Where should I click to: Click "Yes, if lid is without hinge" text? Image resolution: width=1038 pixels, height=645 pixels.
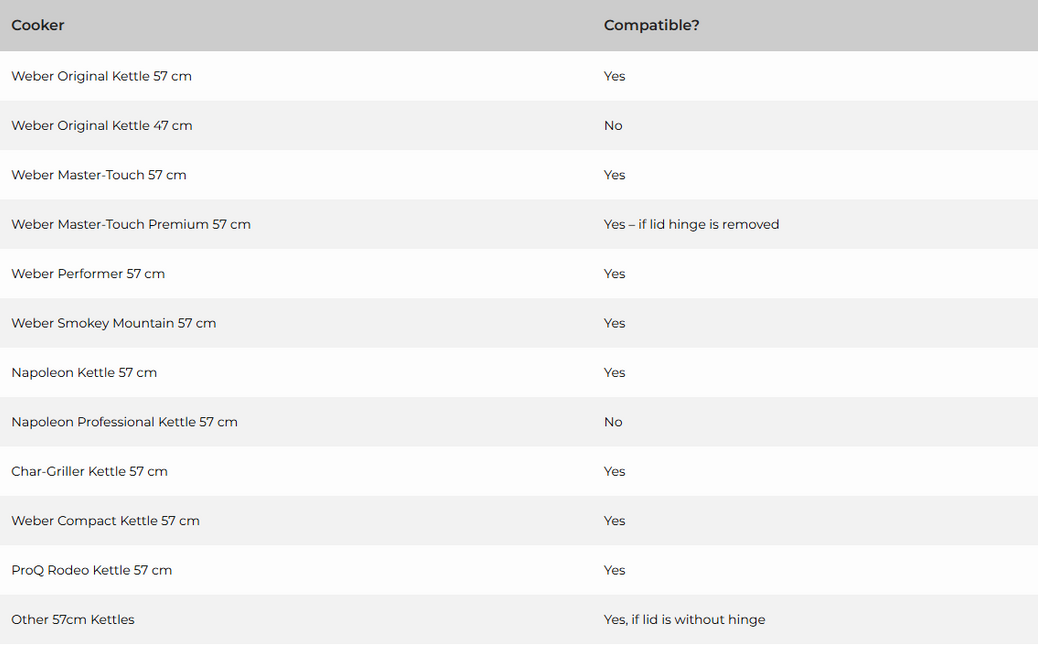coord(684,620)
